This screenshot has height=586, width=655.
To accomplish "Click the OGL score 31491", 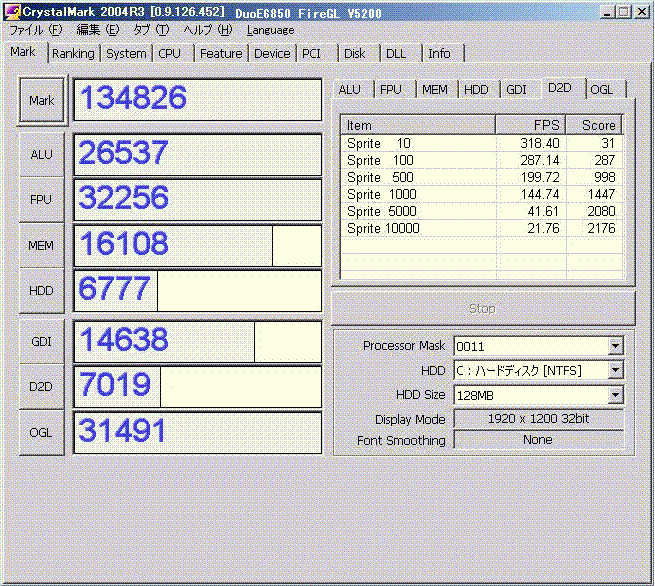I will (x=198, y=433).
